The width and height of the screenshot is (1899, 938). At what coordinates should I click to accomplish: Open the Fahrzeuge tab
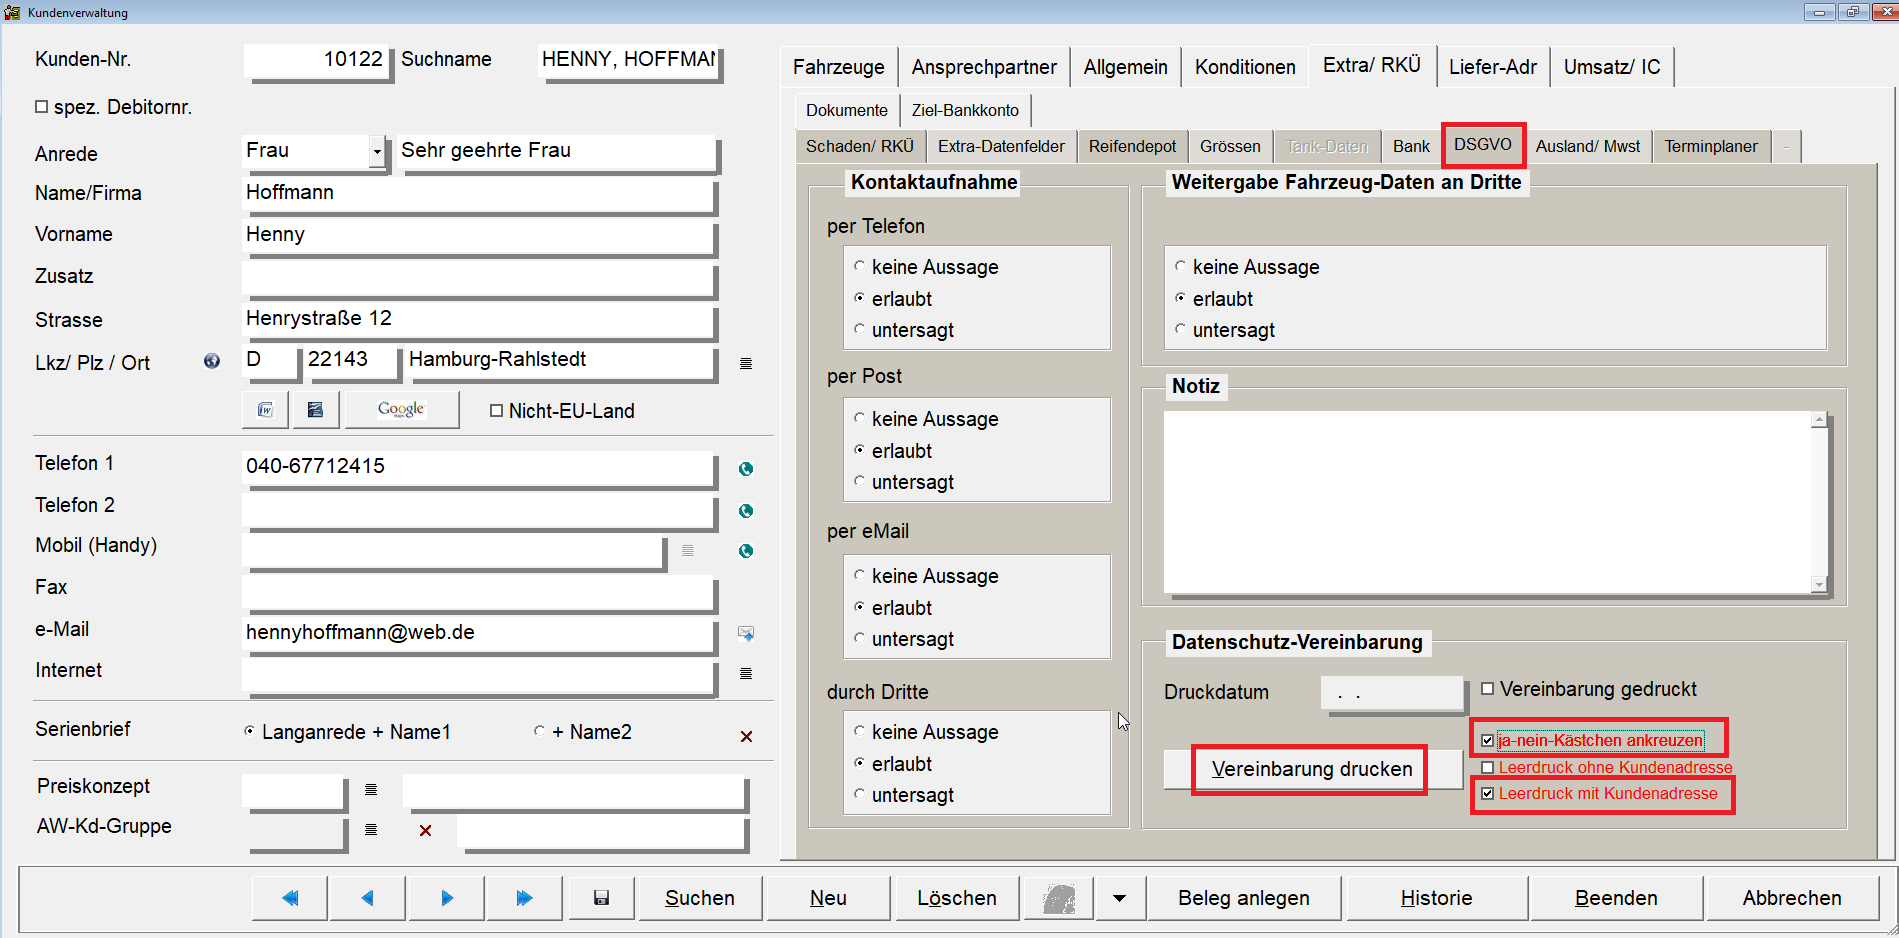[x=838, y=67]
